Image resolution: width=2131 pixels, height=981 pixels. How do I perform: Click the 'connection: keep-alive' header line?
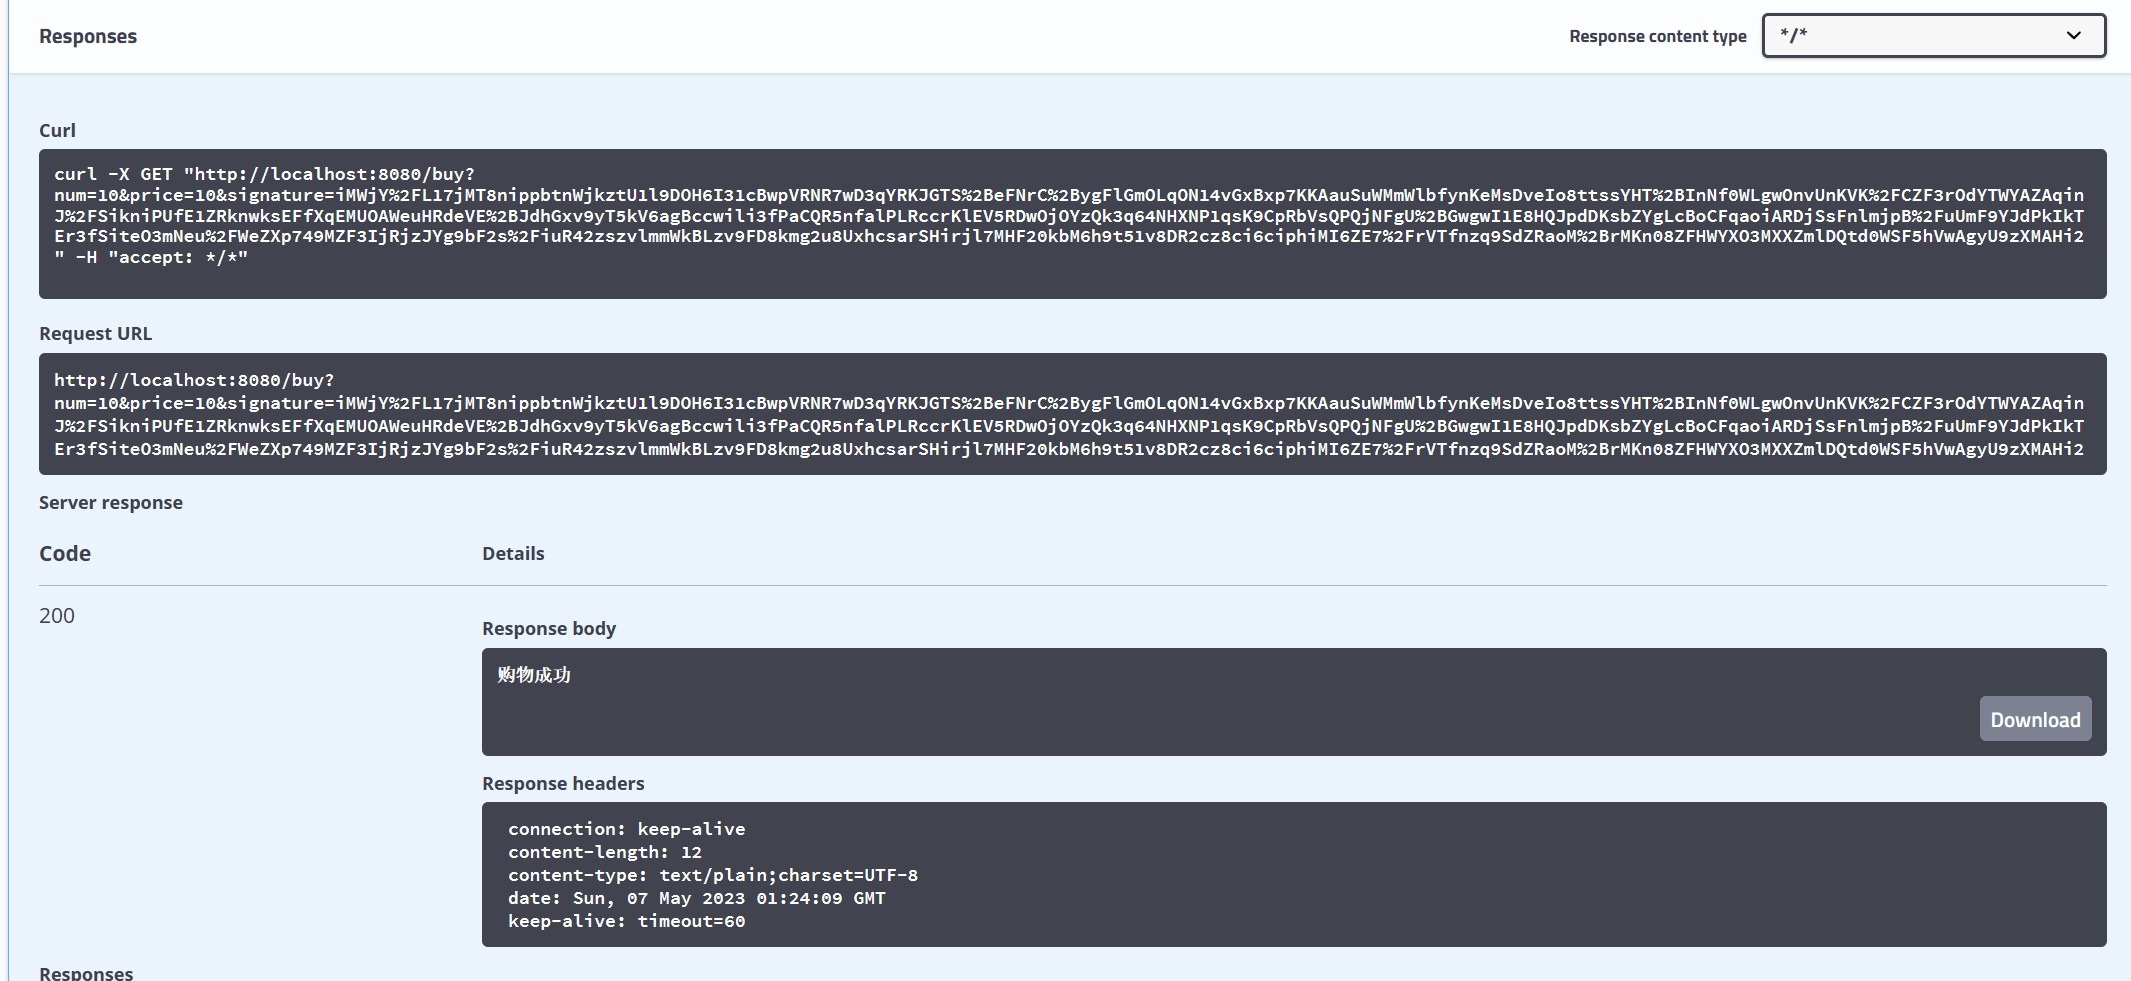[x=627, y=829]
